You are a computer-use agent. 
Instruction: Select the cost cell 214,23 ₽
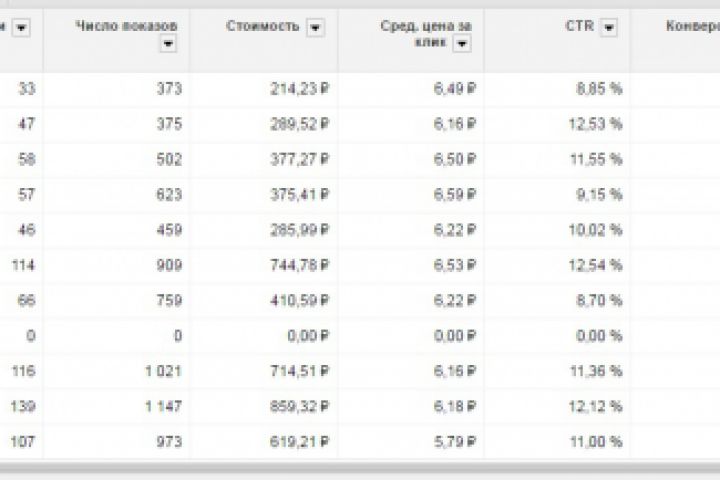[x=300, y=88]
